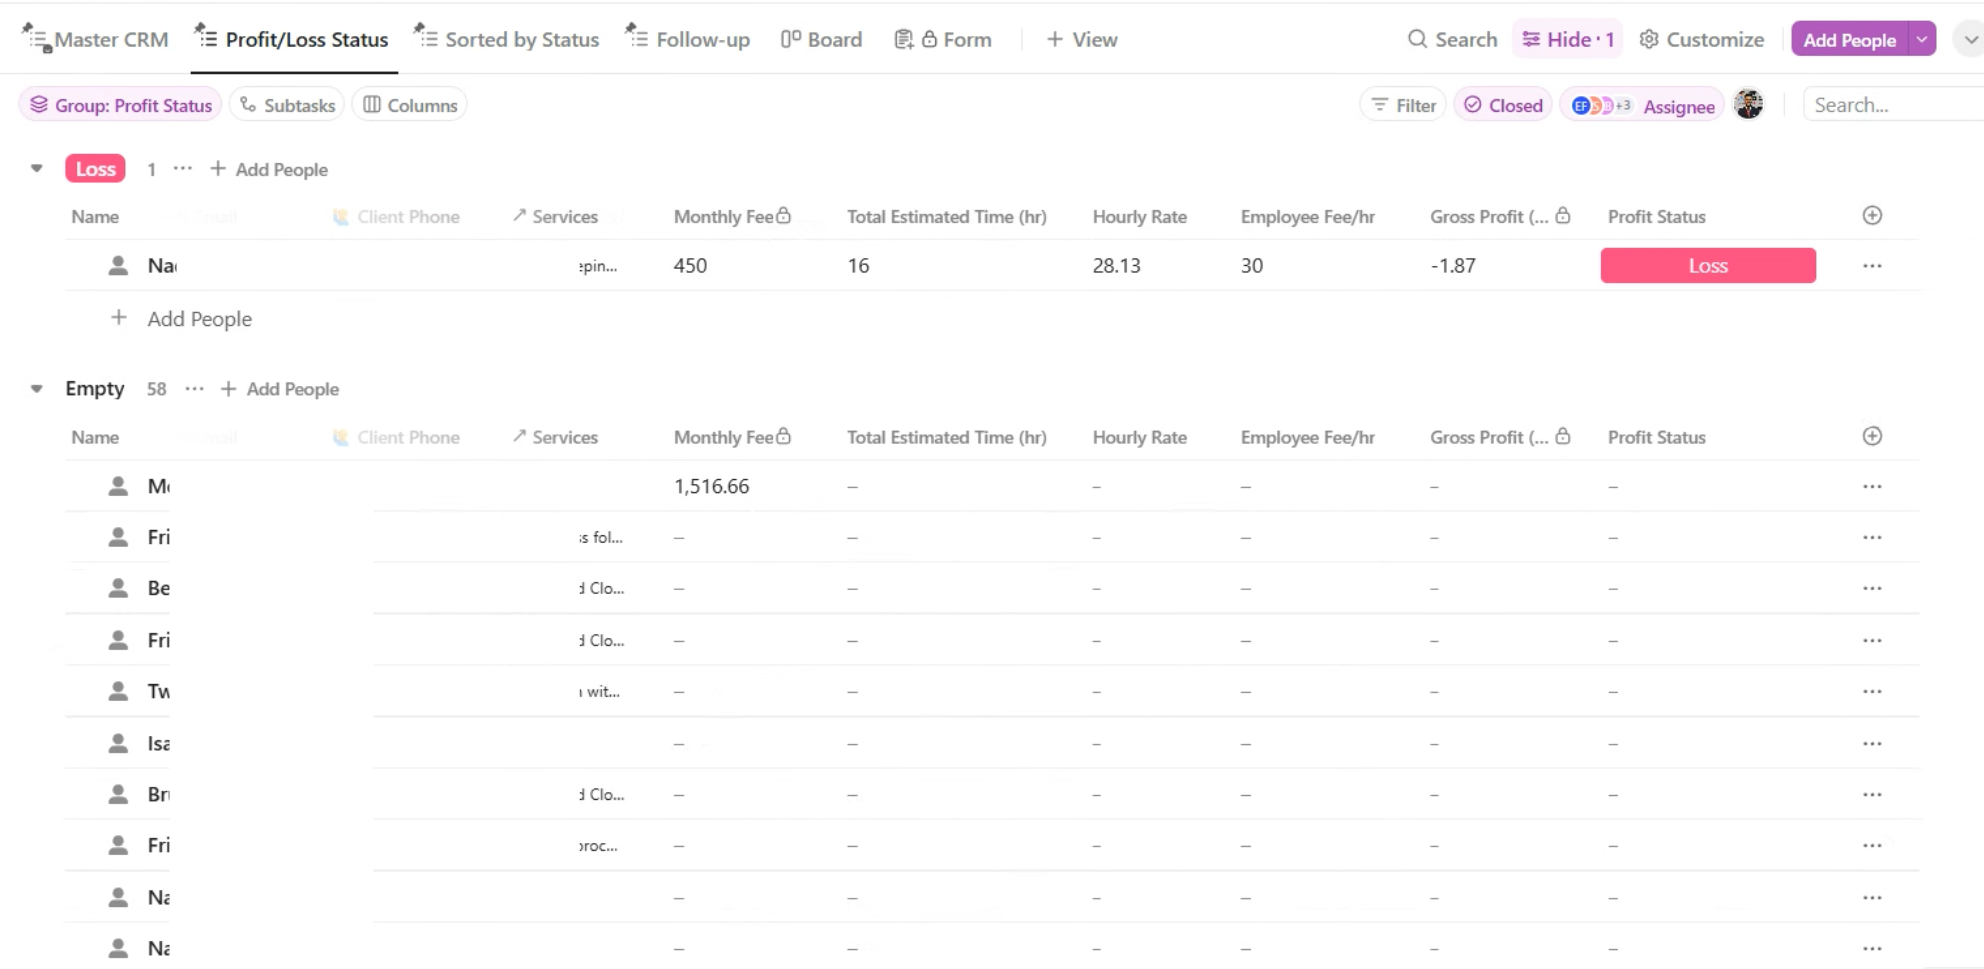Screen dimensions: 1984x969
Task: Open row options for the Loss row
Action: click(x=1872, y=266)
